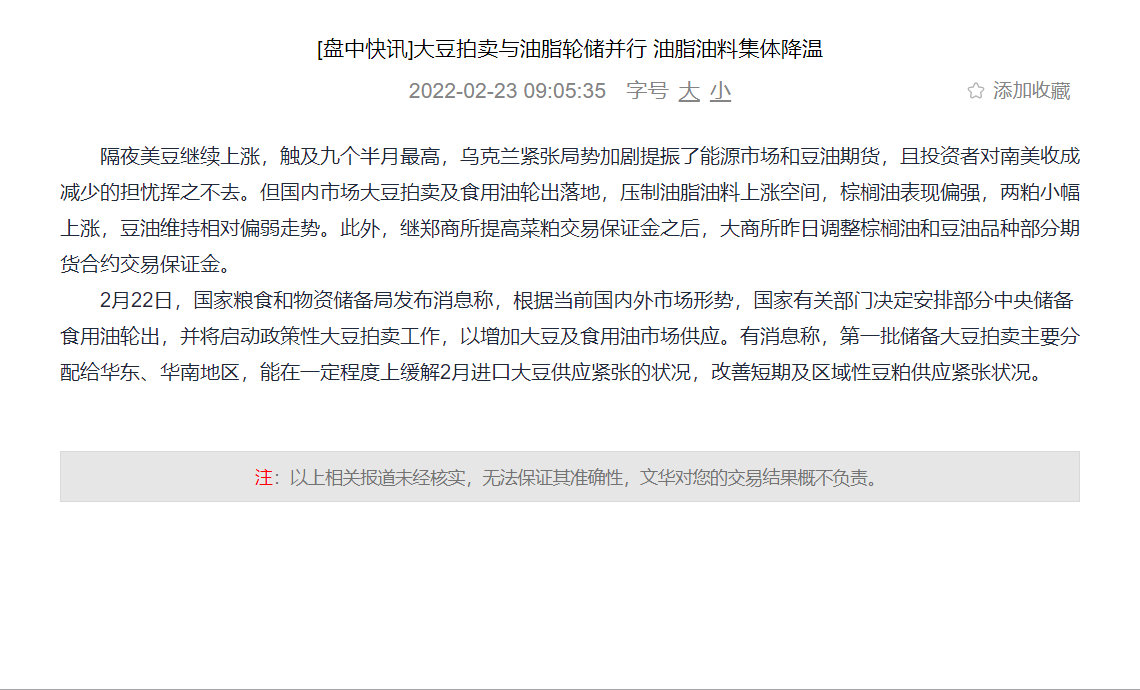
Task: Click the timestamp 2022-02-23 09:05:35
Action: click(x=507, y=91)
